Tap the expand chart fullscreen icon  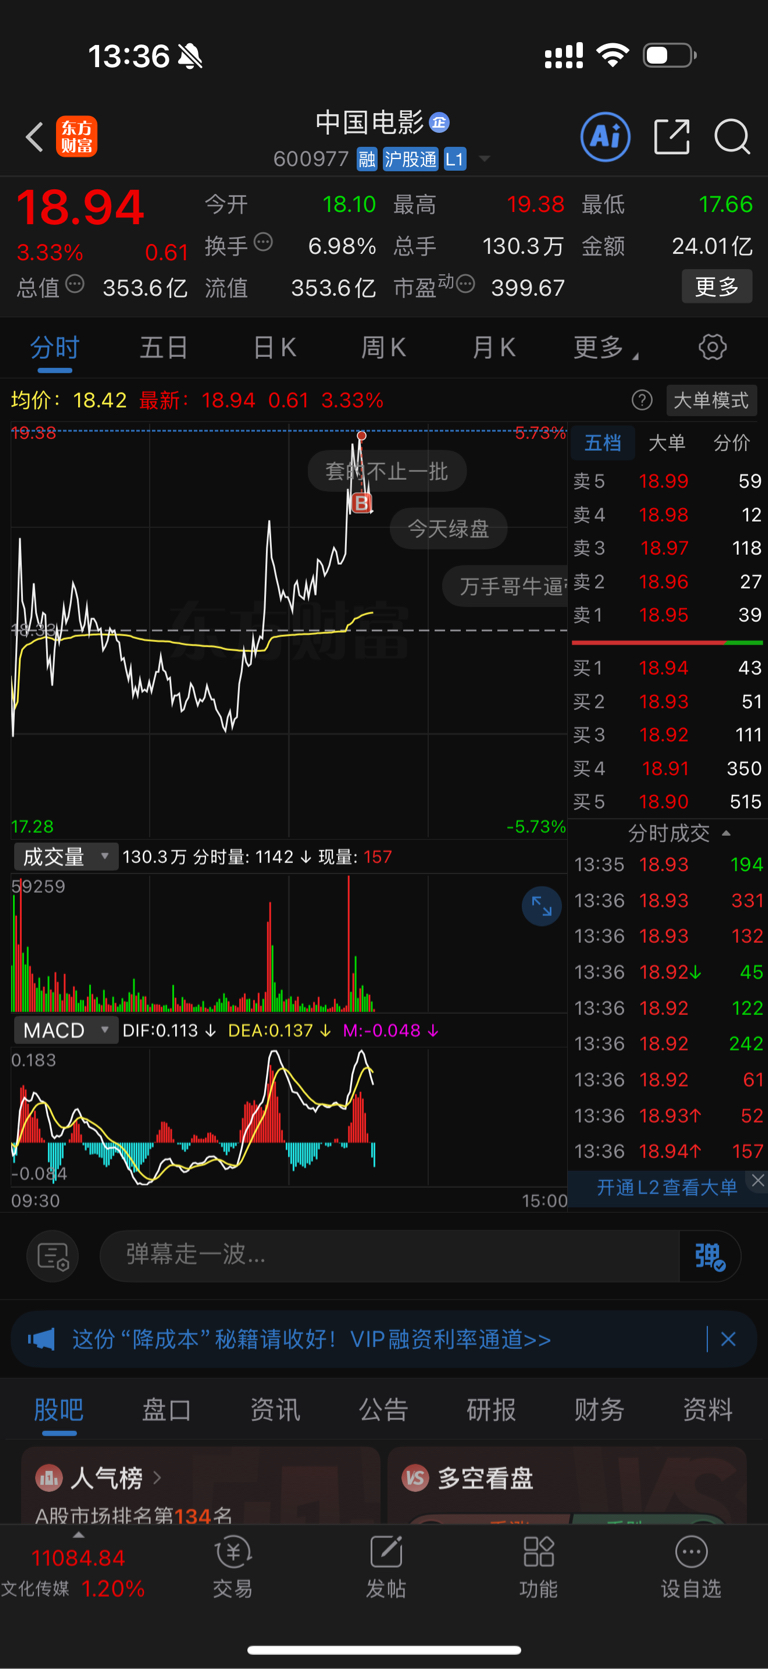(541, 907)
